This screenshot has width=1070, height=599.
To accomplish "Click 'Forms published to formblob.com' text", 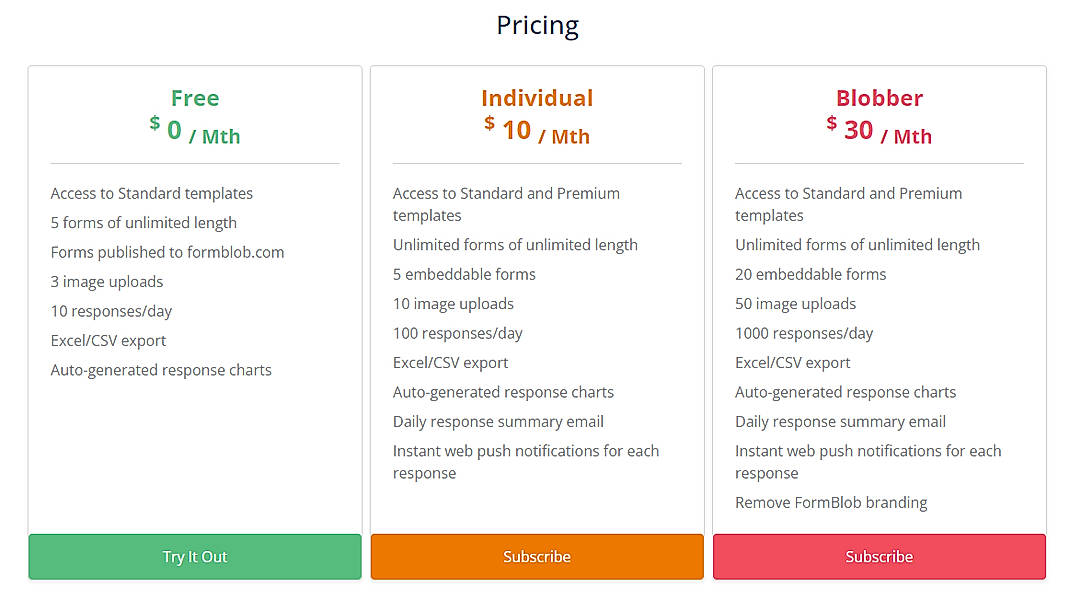I will 166,252.
